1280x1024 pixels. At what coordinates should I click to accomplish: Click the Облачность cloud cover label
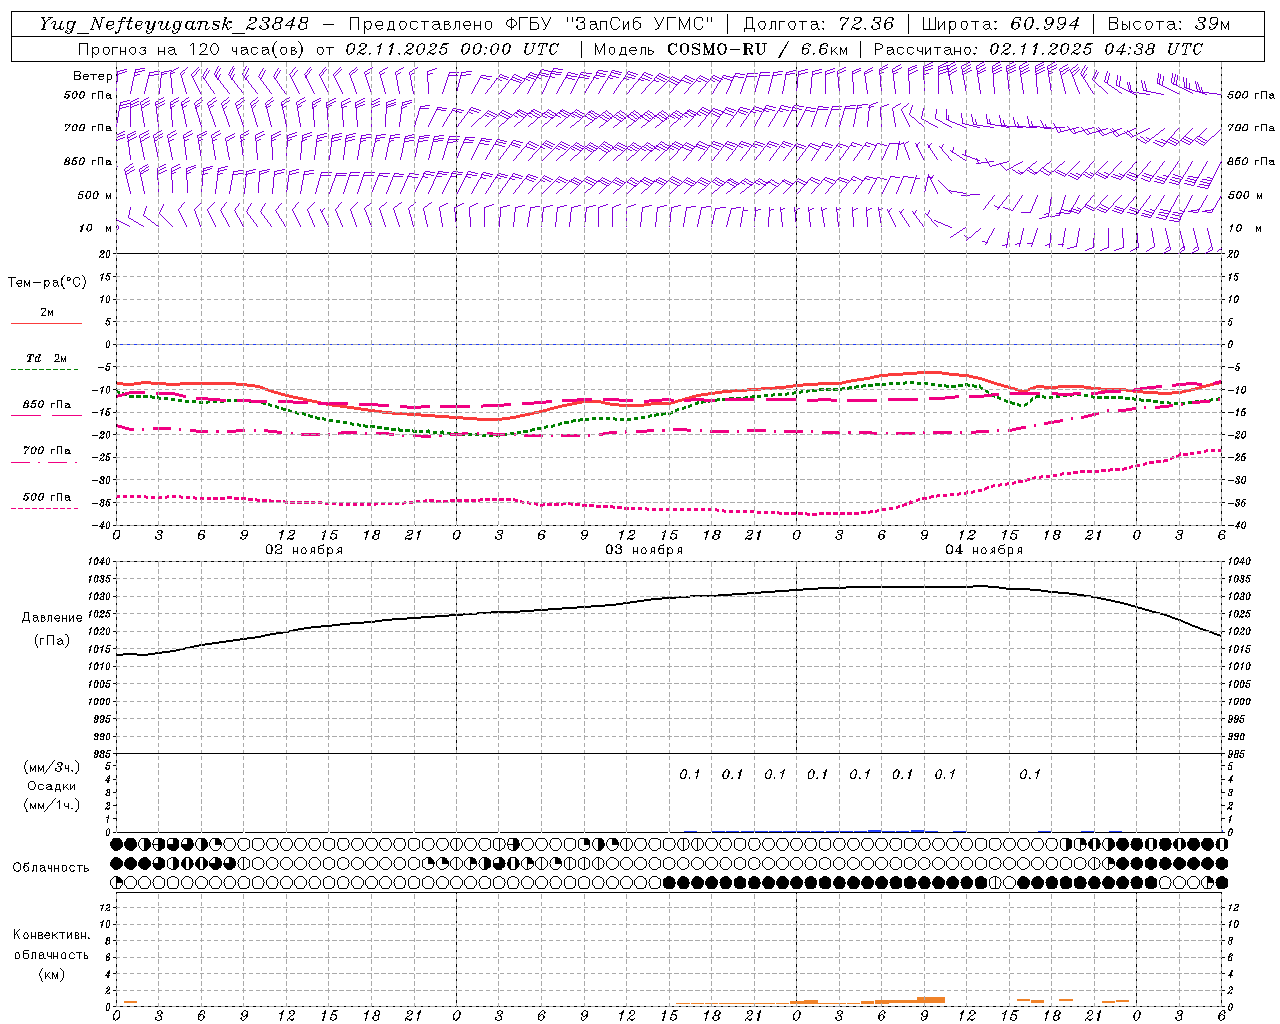click(x=51, y=867)
